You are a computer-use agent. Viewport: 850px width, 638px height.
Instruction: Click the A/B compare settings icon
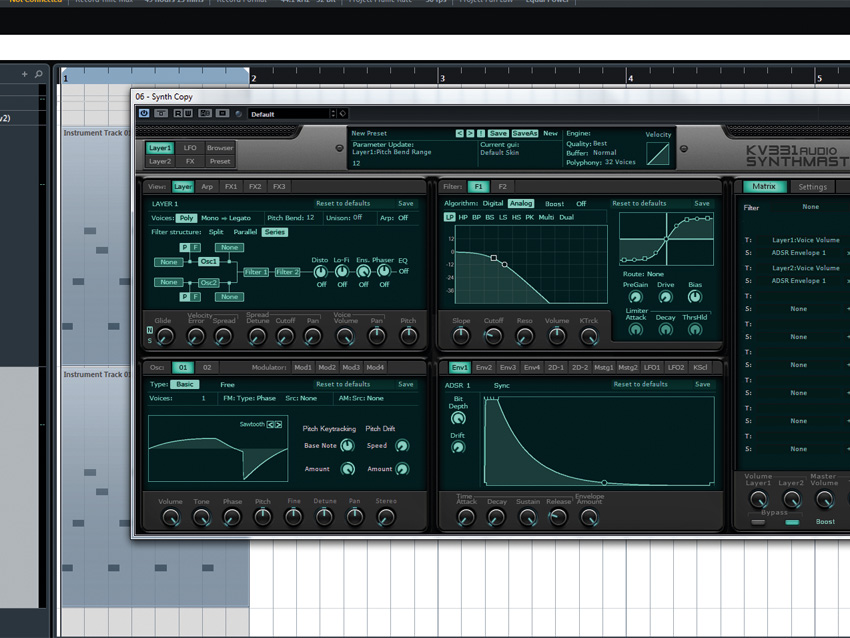205,113
